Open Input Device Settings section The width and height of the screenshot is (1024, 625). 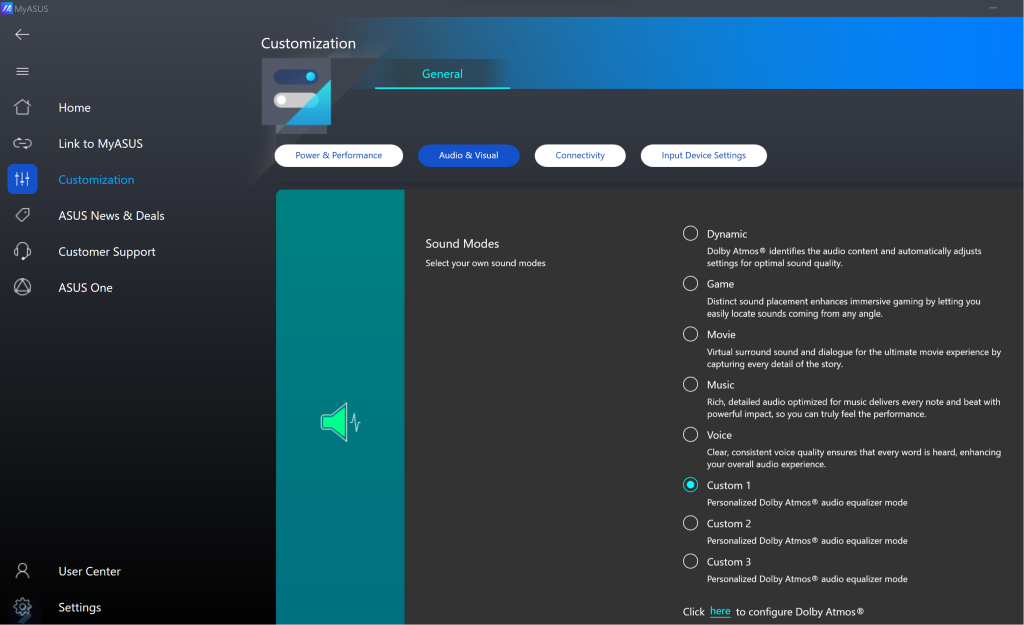click(703, 156)
